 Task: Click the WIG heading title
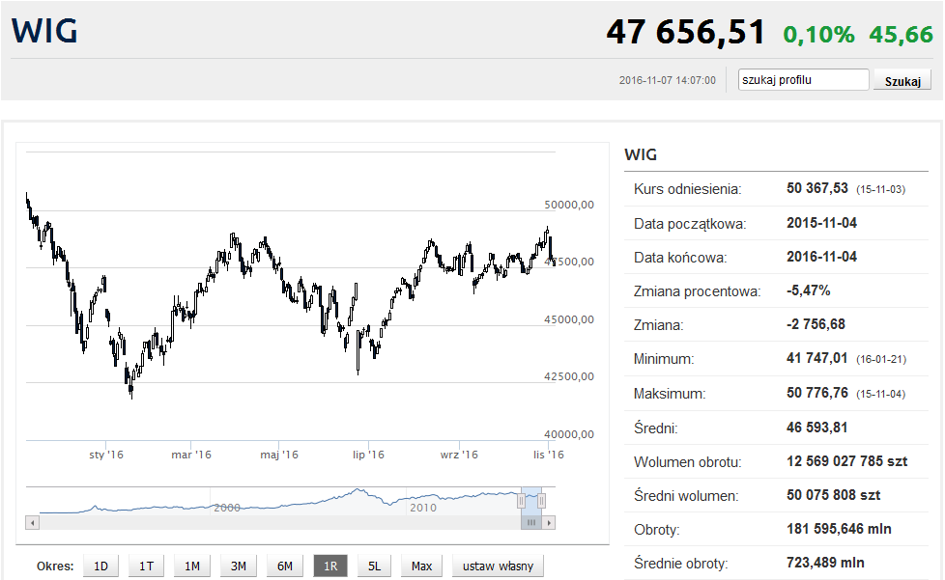pyautogui.click(x=45, y=31)
